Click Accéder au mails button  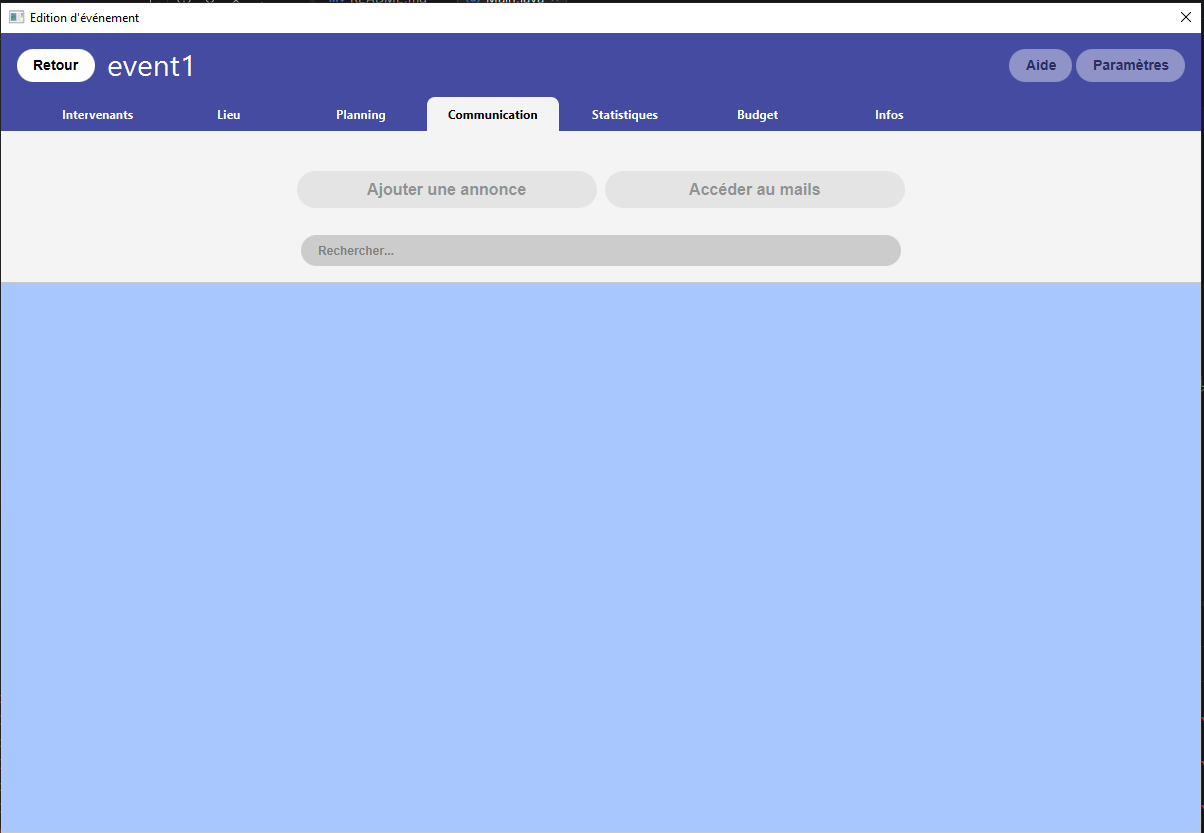pyautogui.click(x=755, y=190)
